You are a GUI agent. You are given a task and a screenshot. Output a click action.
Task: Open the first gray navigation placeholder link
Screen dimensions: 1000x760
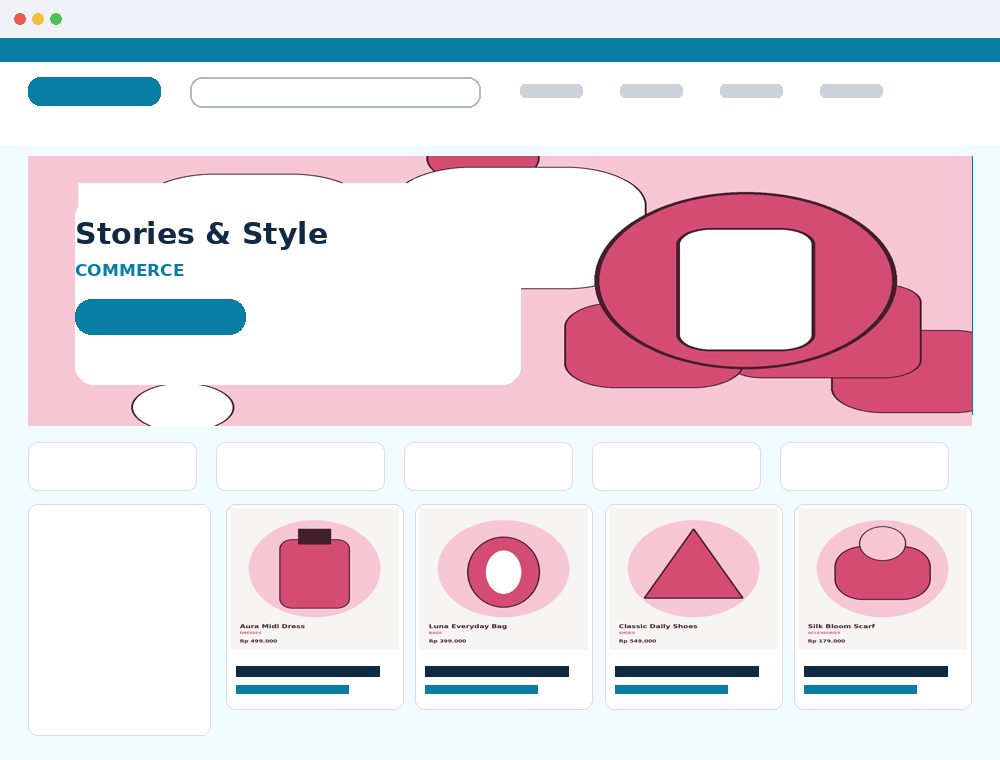click(x=551, y=91)
